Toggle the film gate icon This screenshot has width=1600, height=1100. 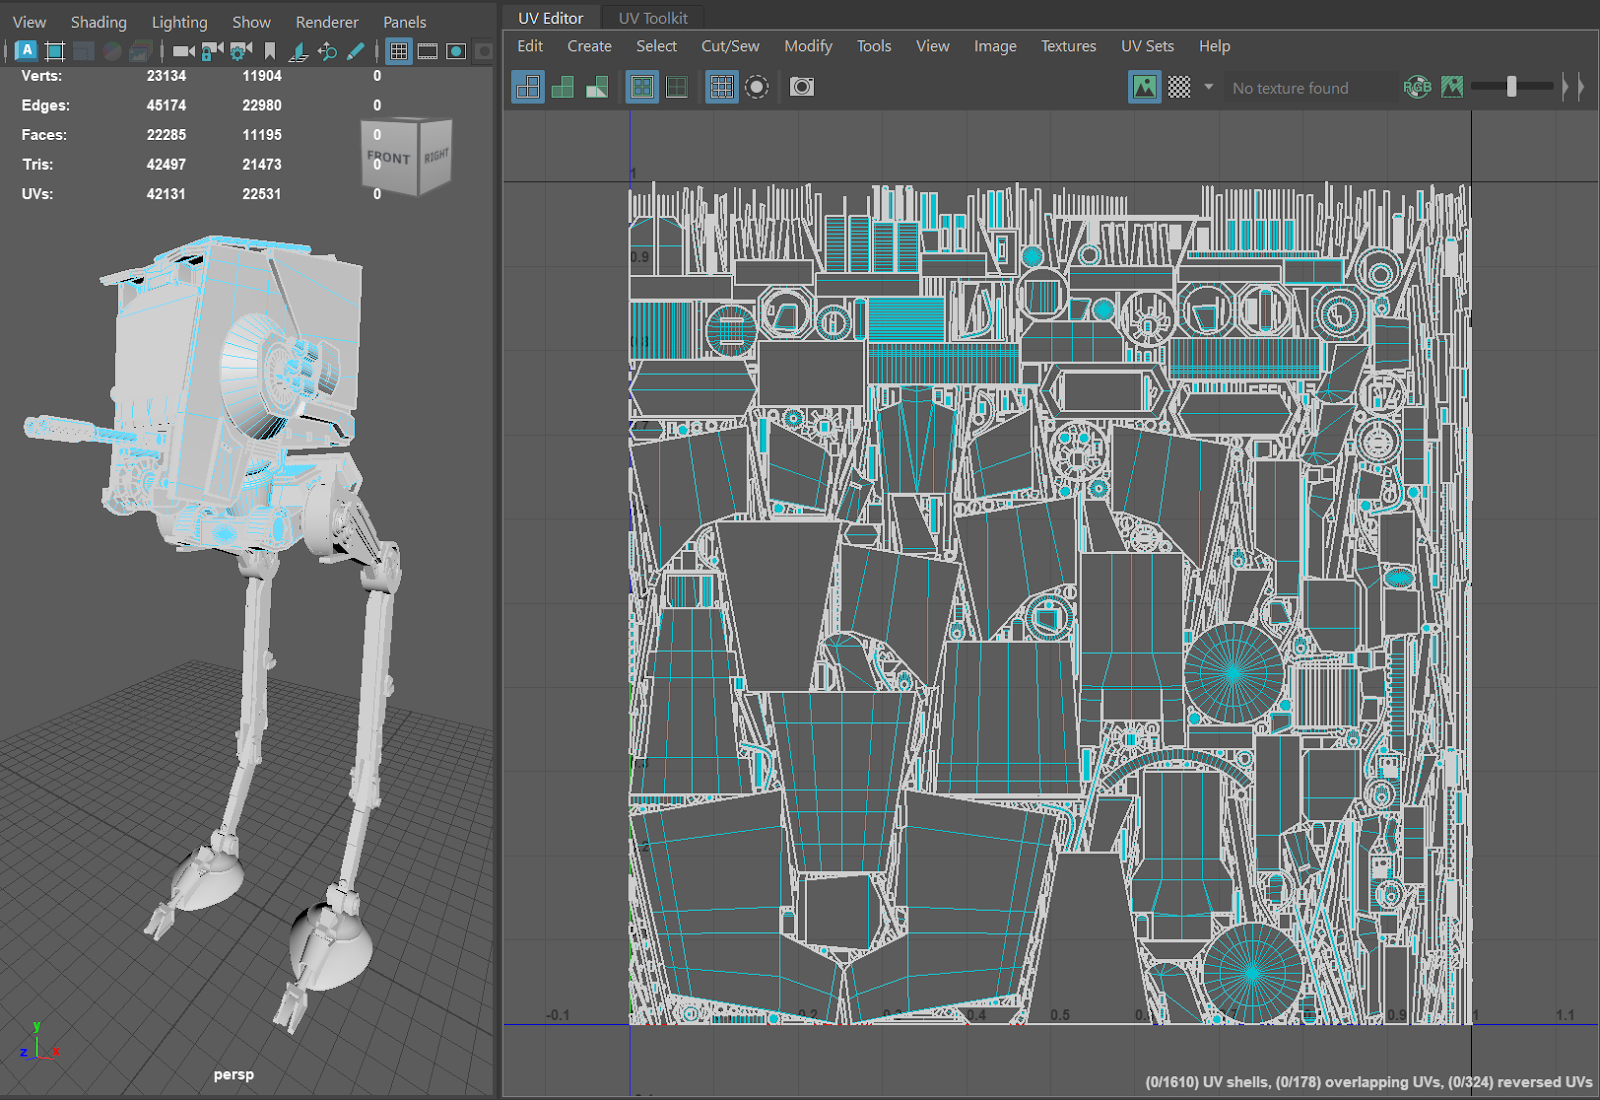click(428, 51)
